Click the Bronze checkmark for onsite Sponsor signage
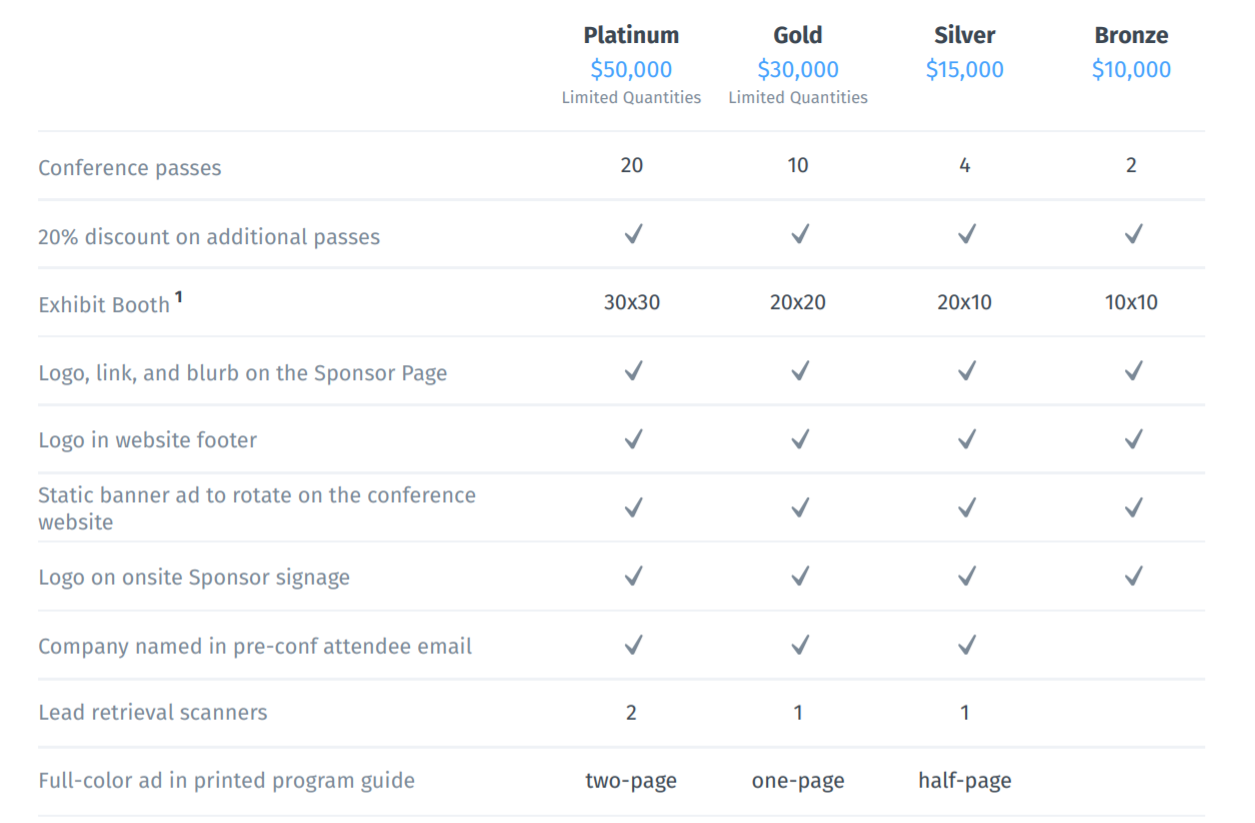 [x=1132, y=576]
